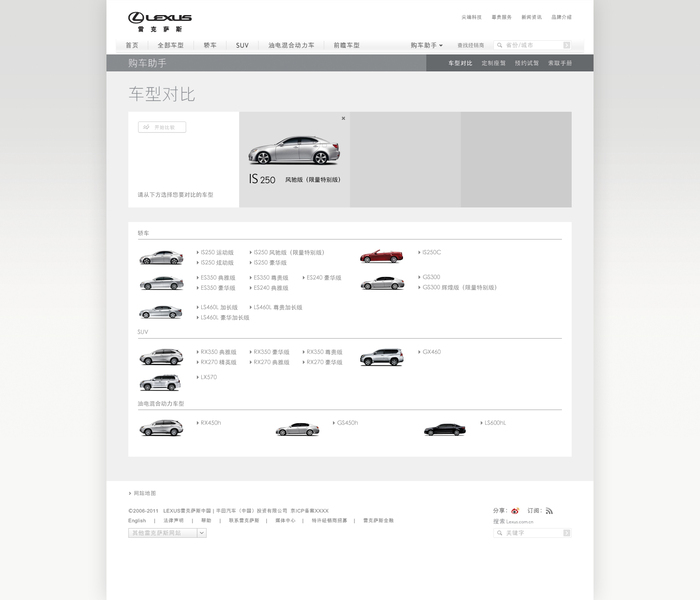The image size is (700, 600).
Task: Remove the IS 250 from comparison slots
Action: [x=343, y=118]
